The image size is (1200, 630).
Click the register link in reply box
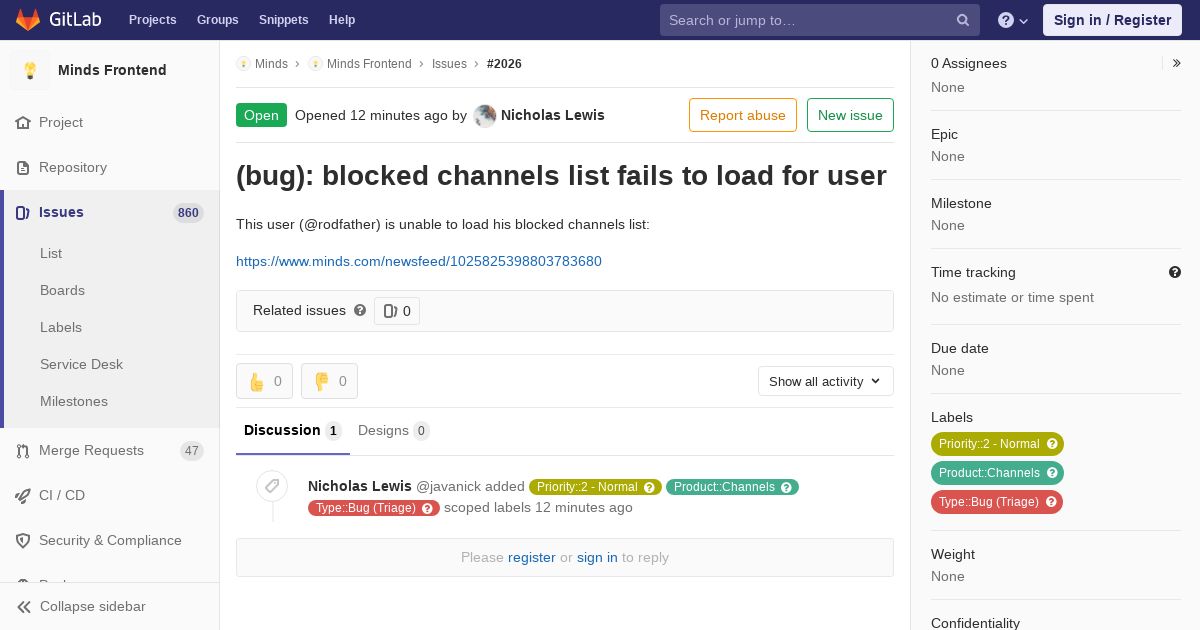tap(532, 558)
